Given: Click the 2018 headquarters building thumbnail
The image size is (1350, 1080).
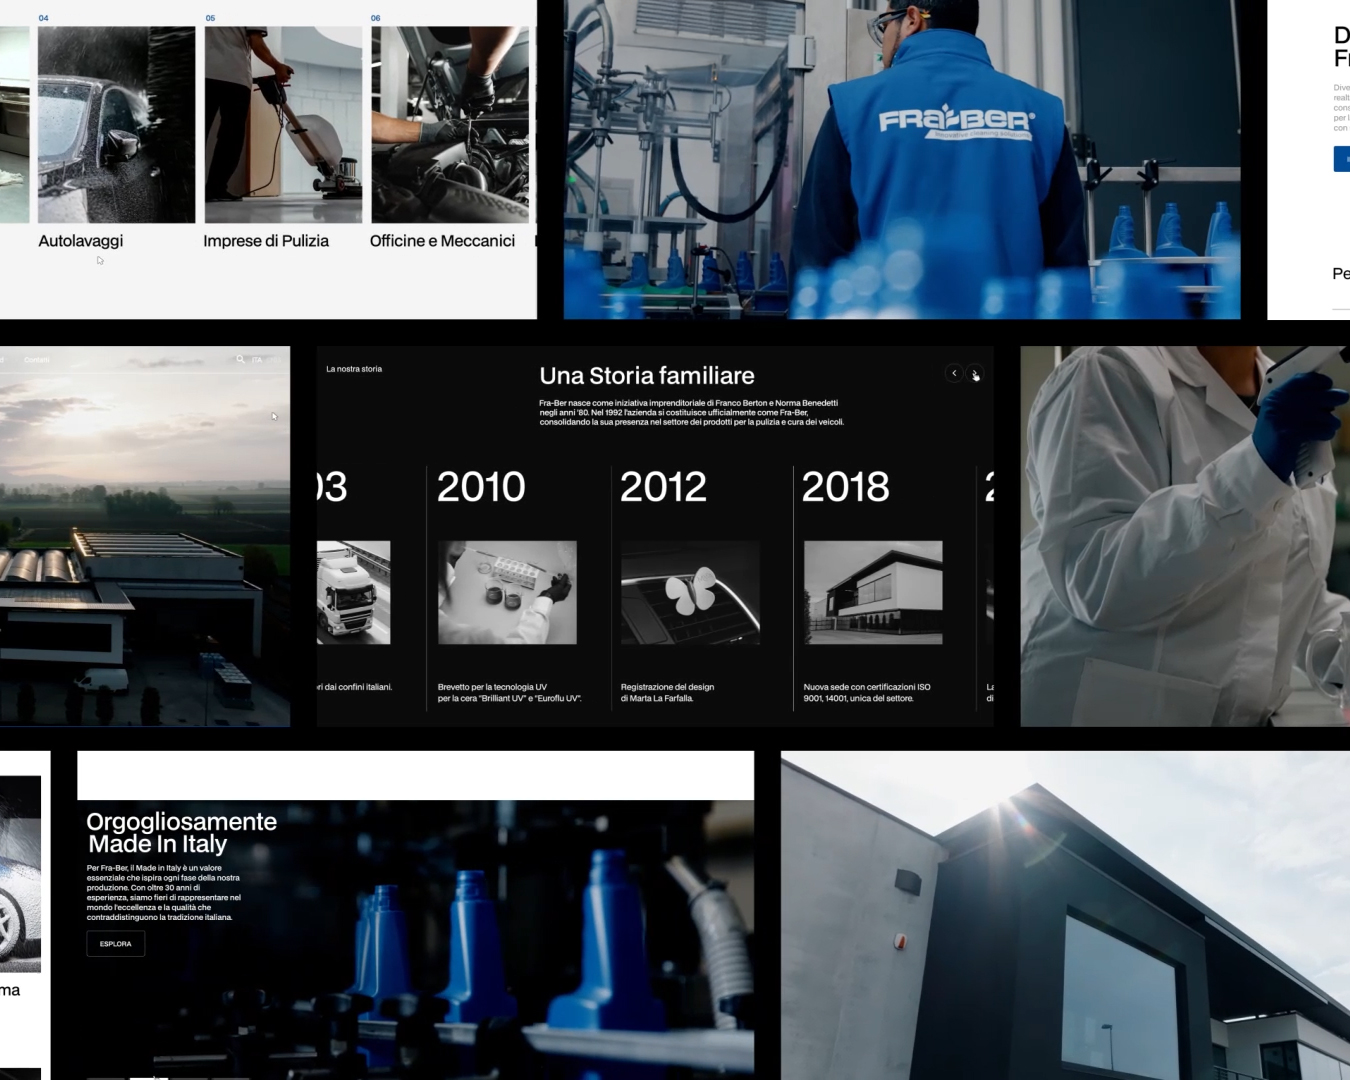Looking at the screenshot, I should [873, 592].
